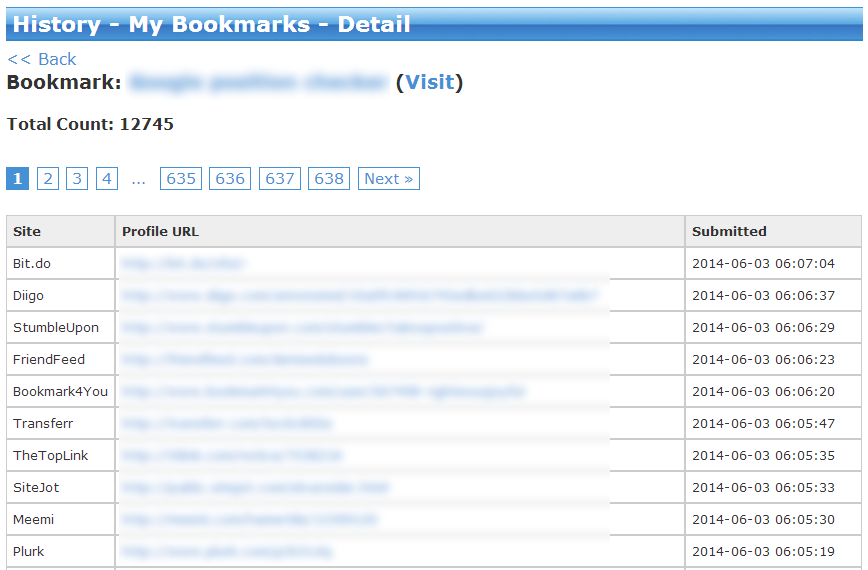Viewport: 868px width, 570px height.
Task: Jump to page 635
Action: [181, 179]
